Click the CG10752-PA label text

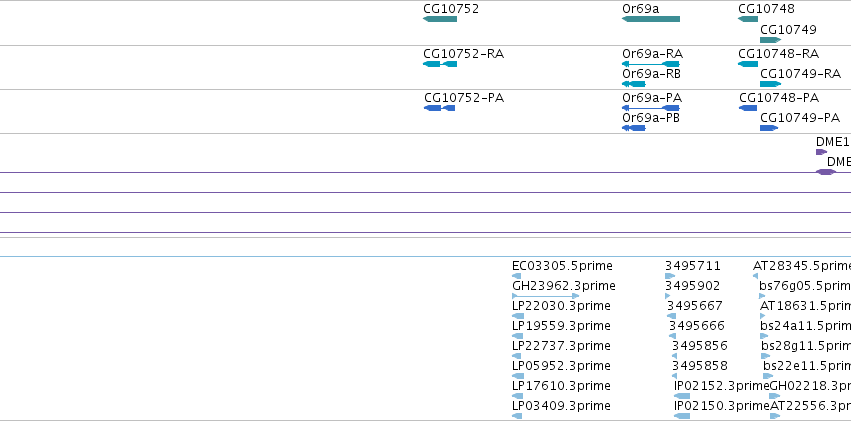point(464,98)
